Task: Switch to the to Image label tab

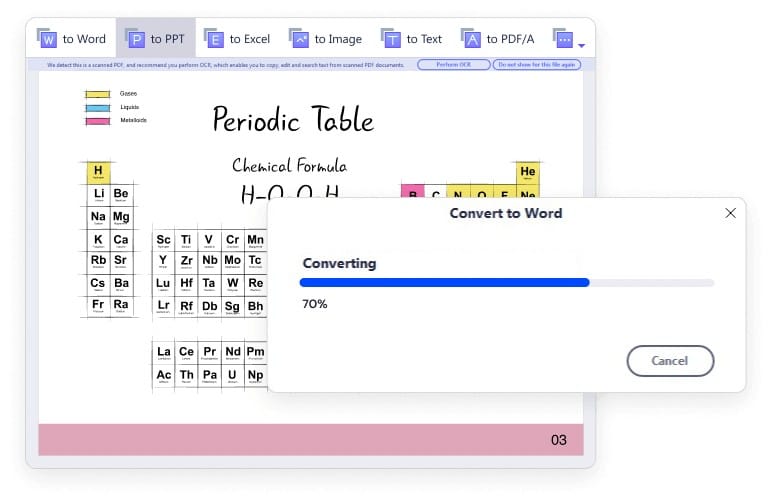Action: [338, 39]
